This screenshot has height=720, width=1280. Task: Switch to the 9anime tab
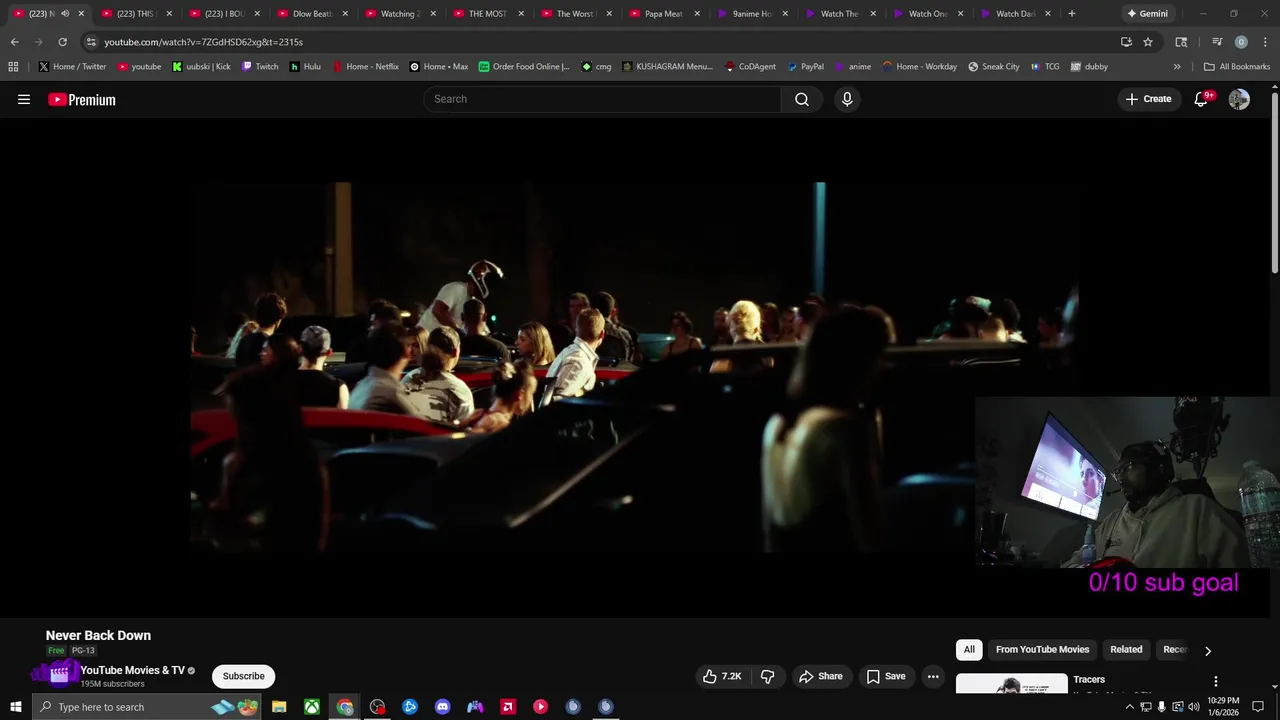click(x=752, y=14)
